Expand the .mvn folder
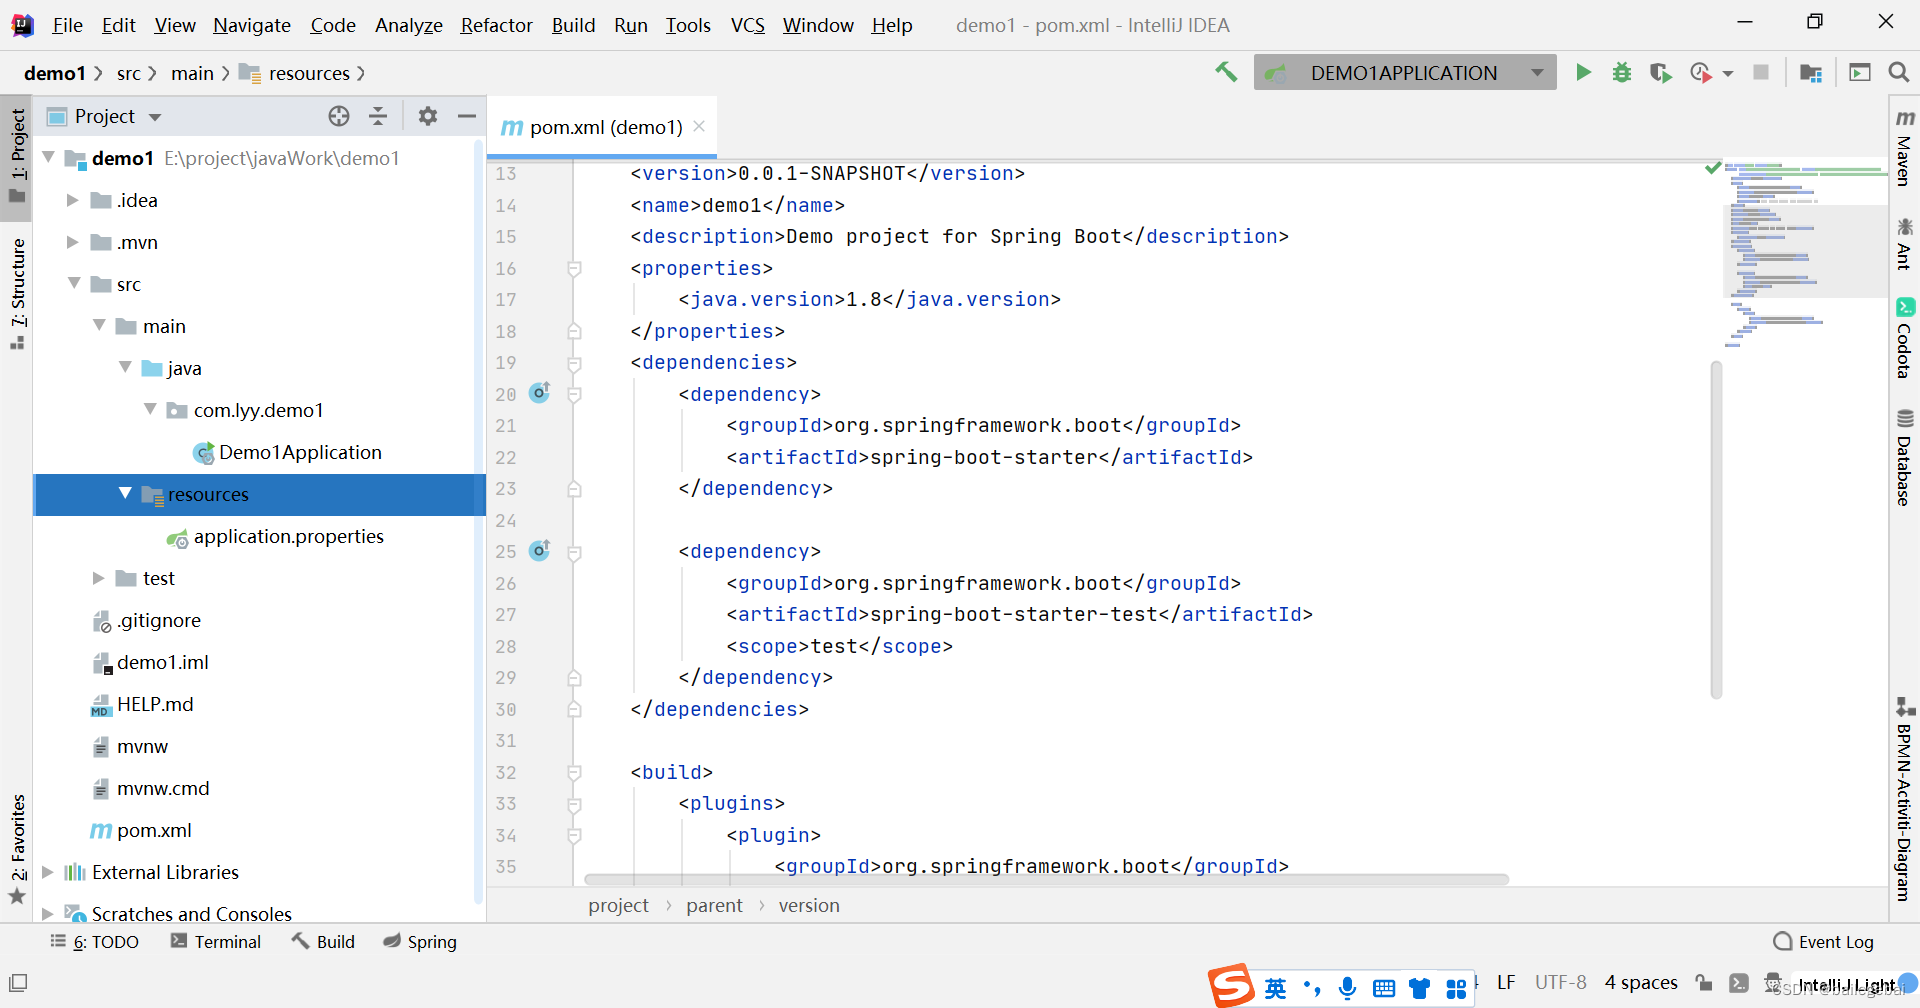Viewport: 1920px width, 1008px height. pos(72,242)
